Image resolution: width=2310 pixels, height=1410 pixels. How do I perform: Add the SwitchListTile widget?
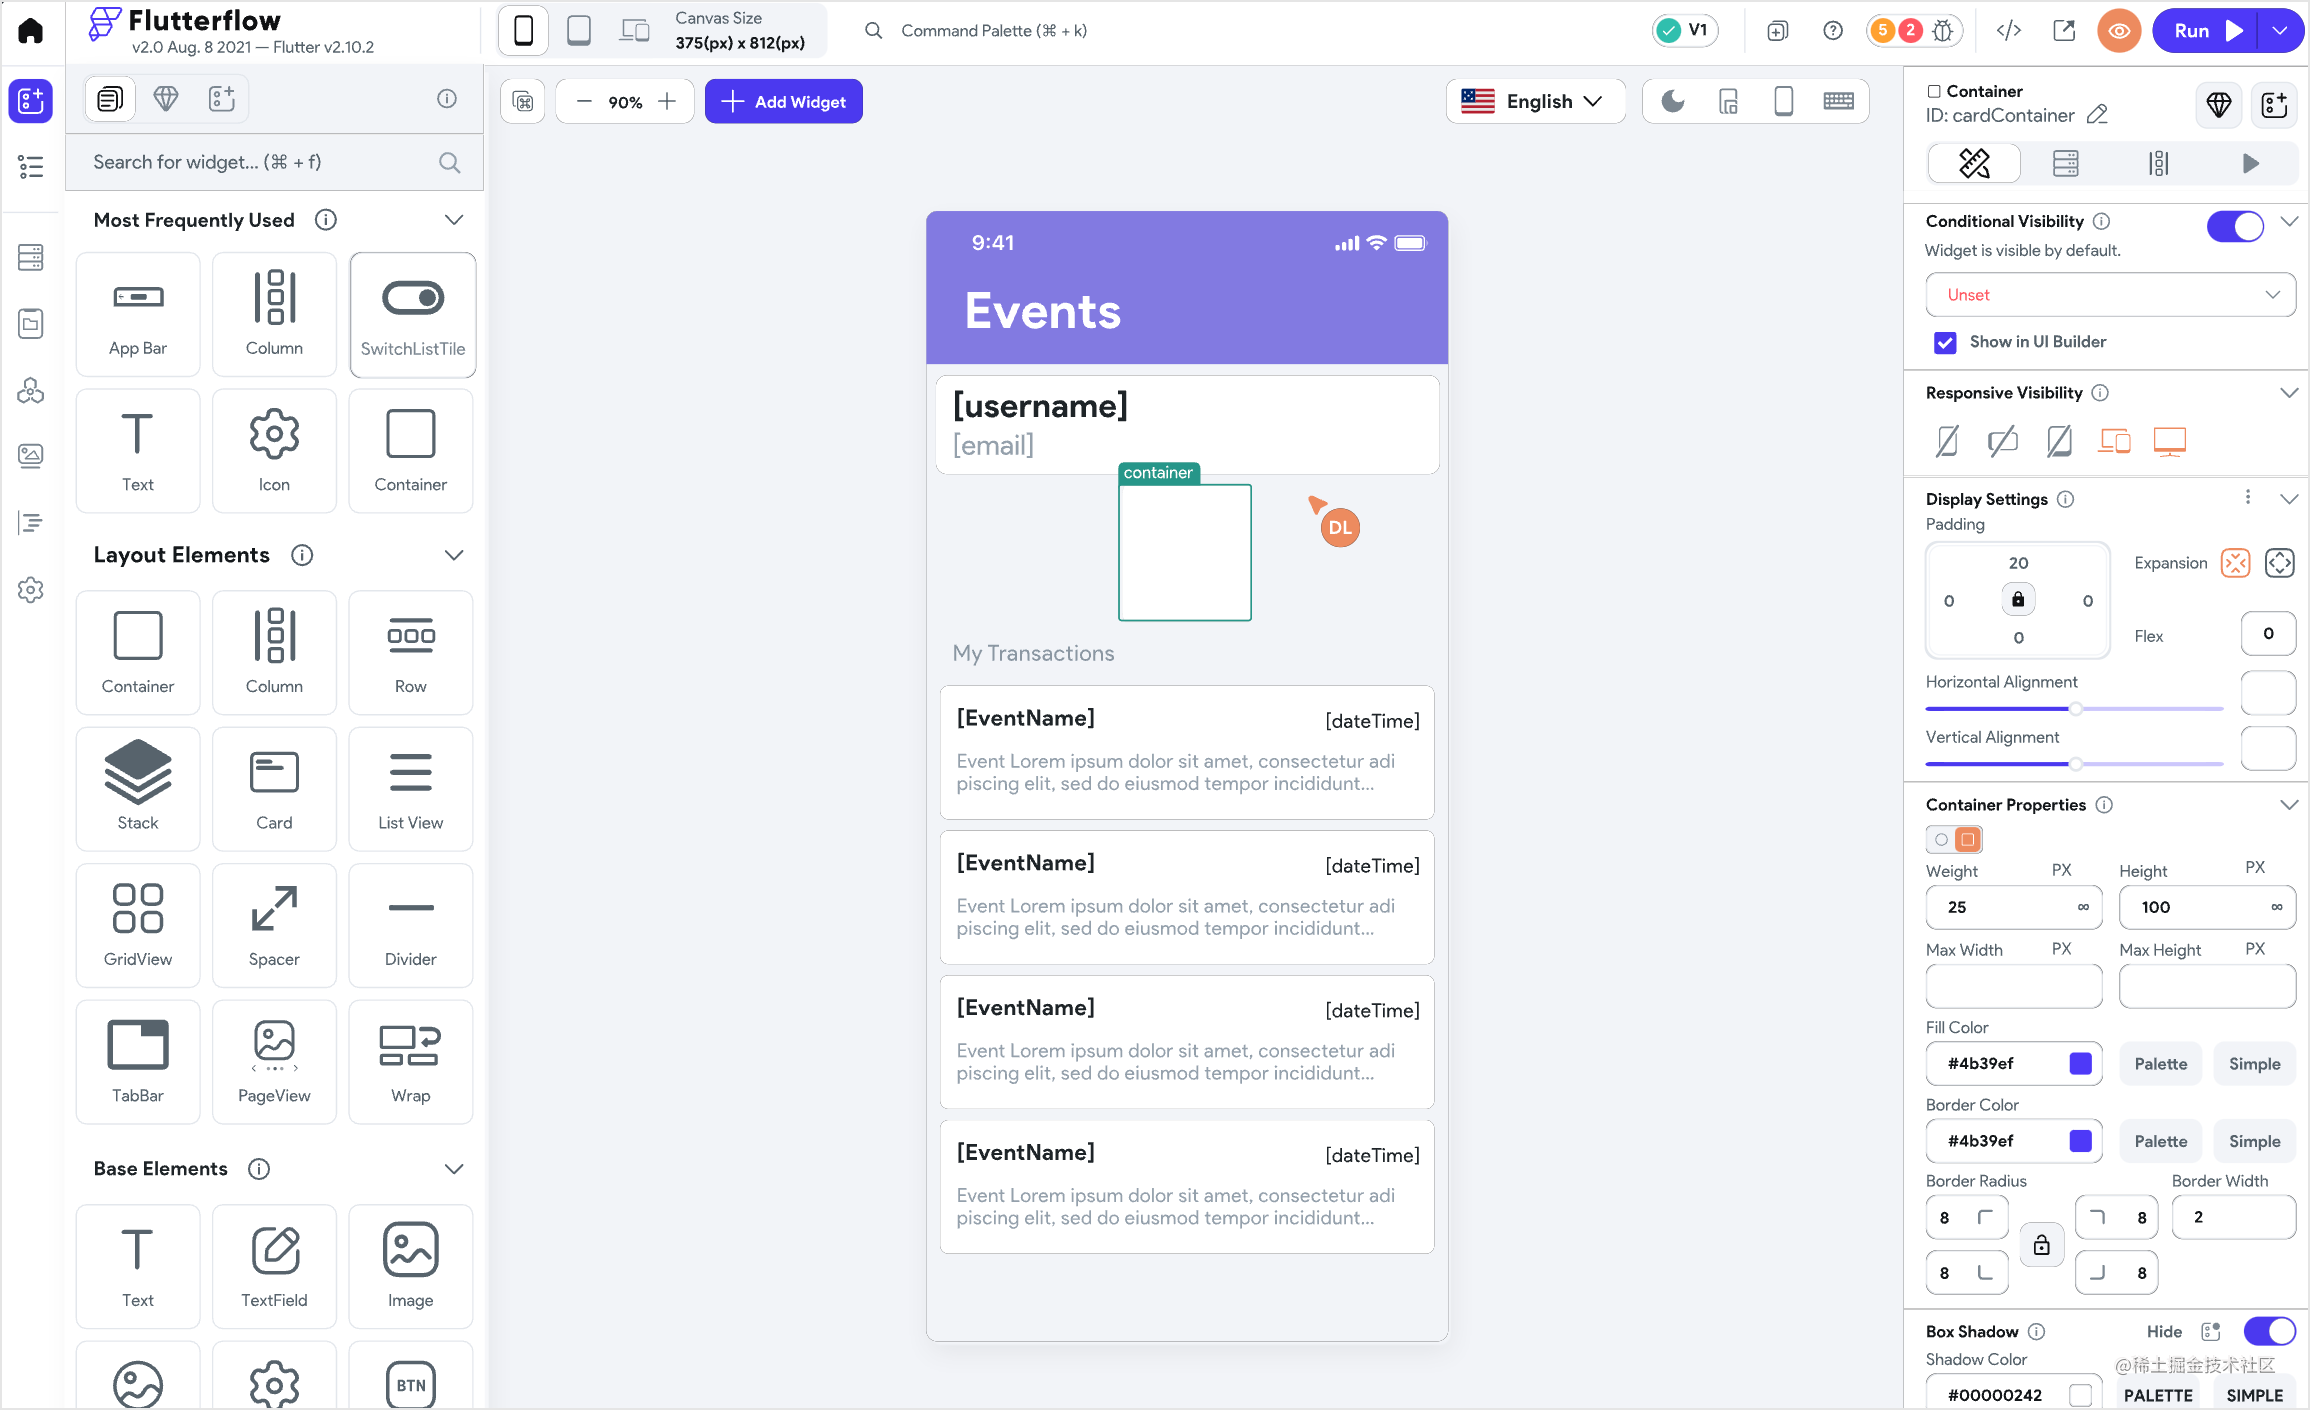pos(412,314)
